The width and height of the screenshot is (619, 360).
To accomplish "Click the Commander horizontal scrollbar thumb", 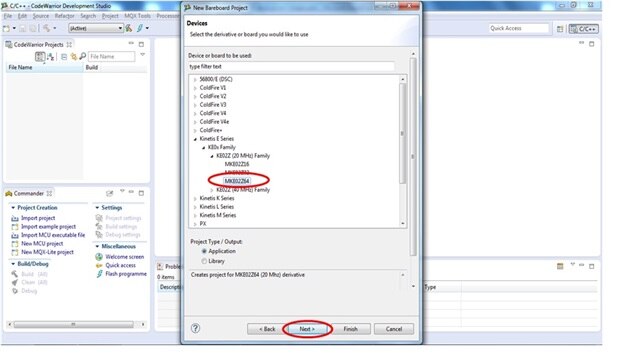I will [73, 324].
